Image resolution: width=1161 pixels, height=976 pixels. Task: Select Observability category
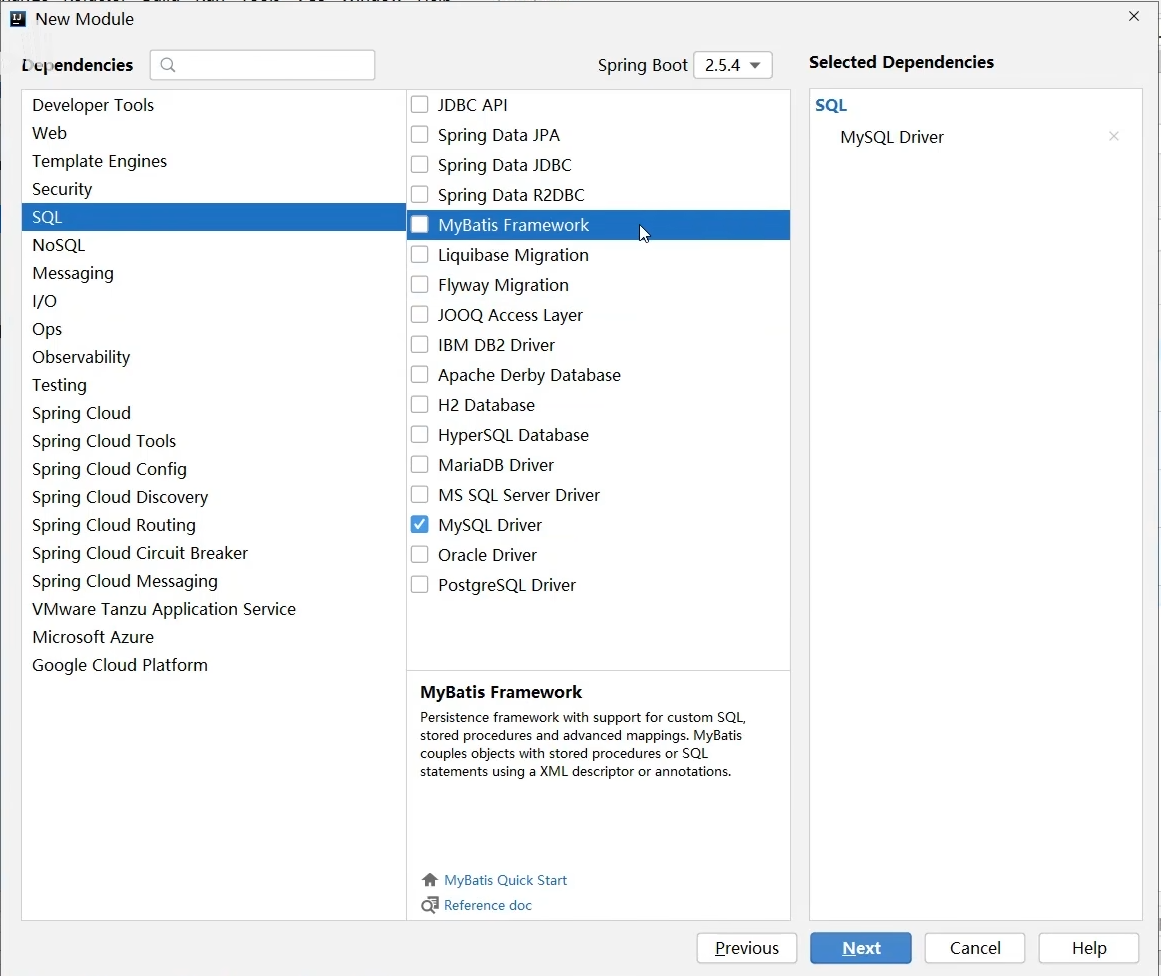(x=213, y=357)
